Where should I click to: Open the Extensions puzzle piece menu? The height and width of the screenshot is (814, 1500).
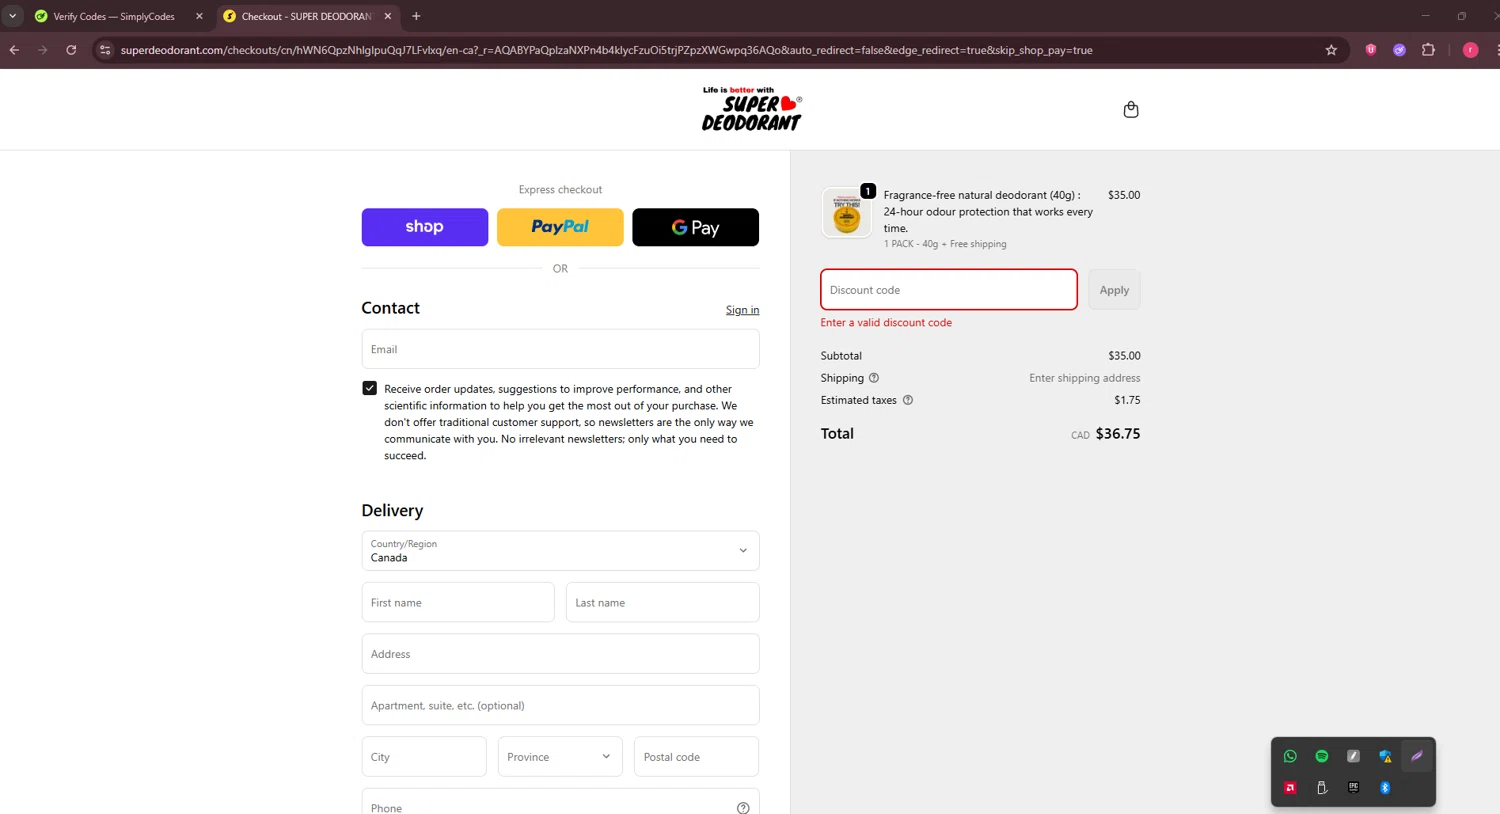pyautogui.click(x=1428, y=50)
